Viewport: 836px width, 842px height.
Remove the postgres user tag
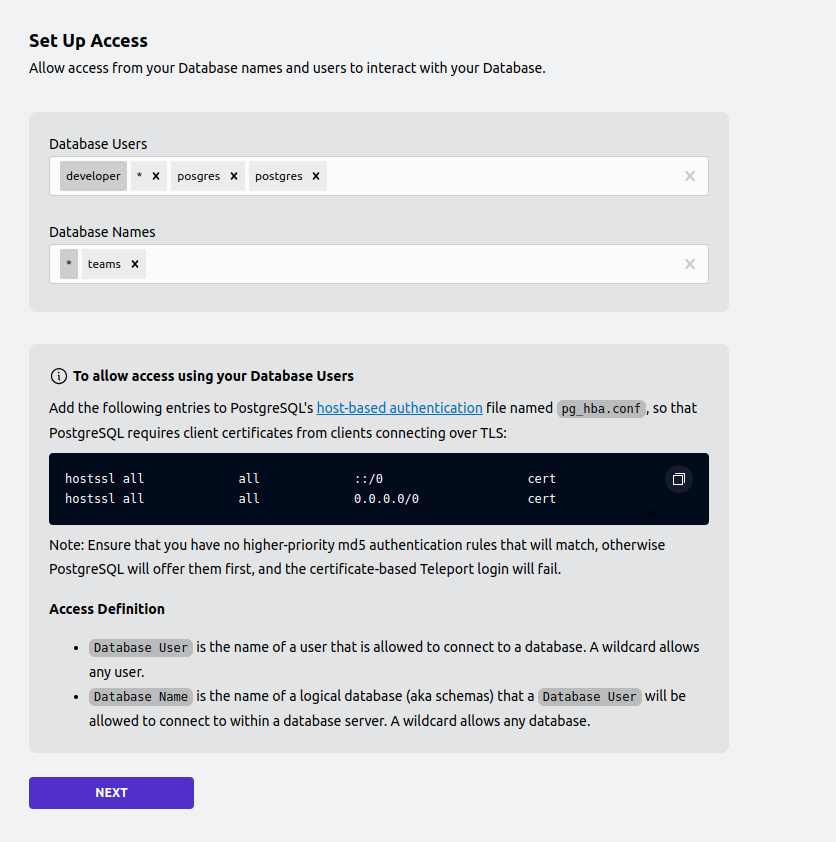[316, 176]
